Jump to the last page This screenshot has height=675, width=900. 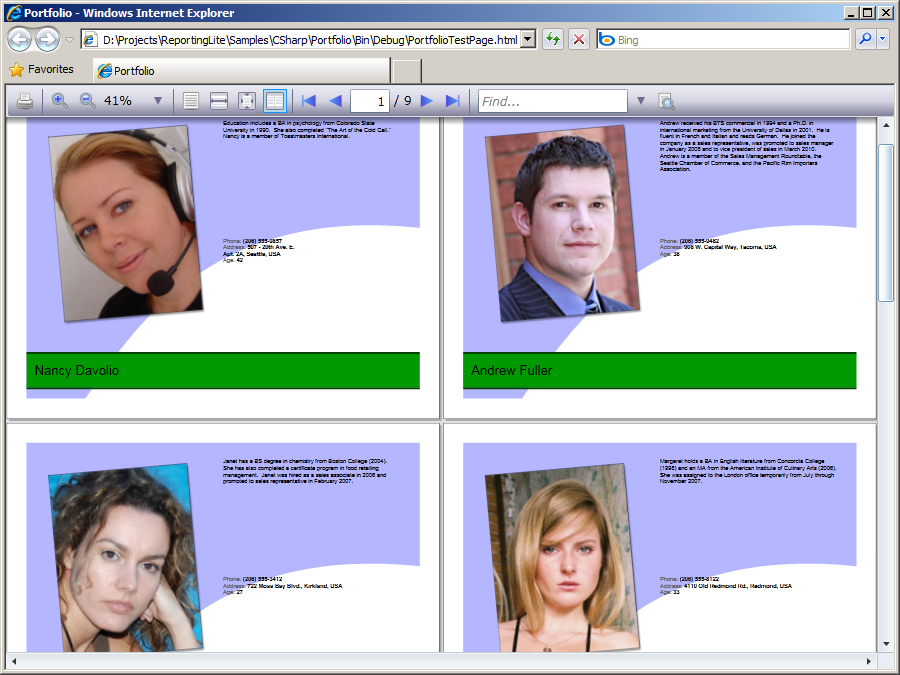[452, 101]
